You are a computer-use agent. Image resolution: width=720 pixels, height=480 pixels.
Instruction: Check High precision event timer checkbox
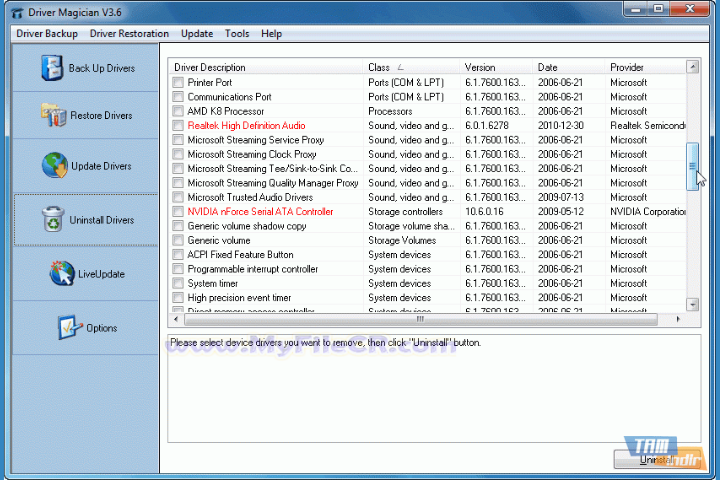pos(178,298)
